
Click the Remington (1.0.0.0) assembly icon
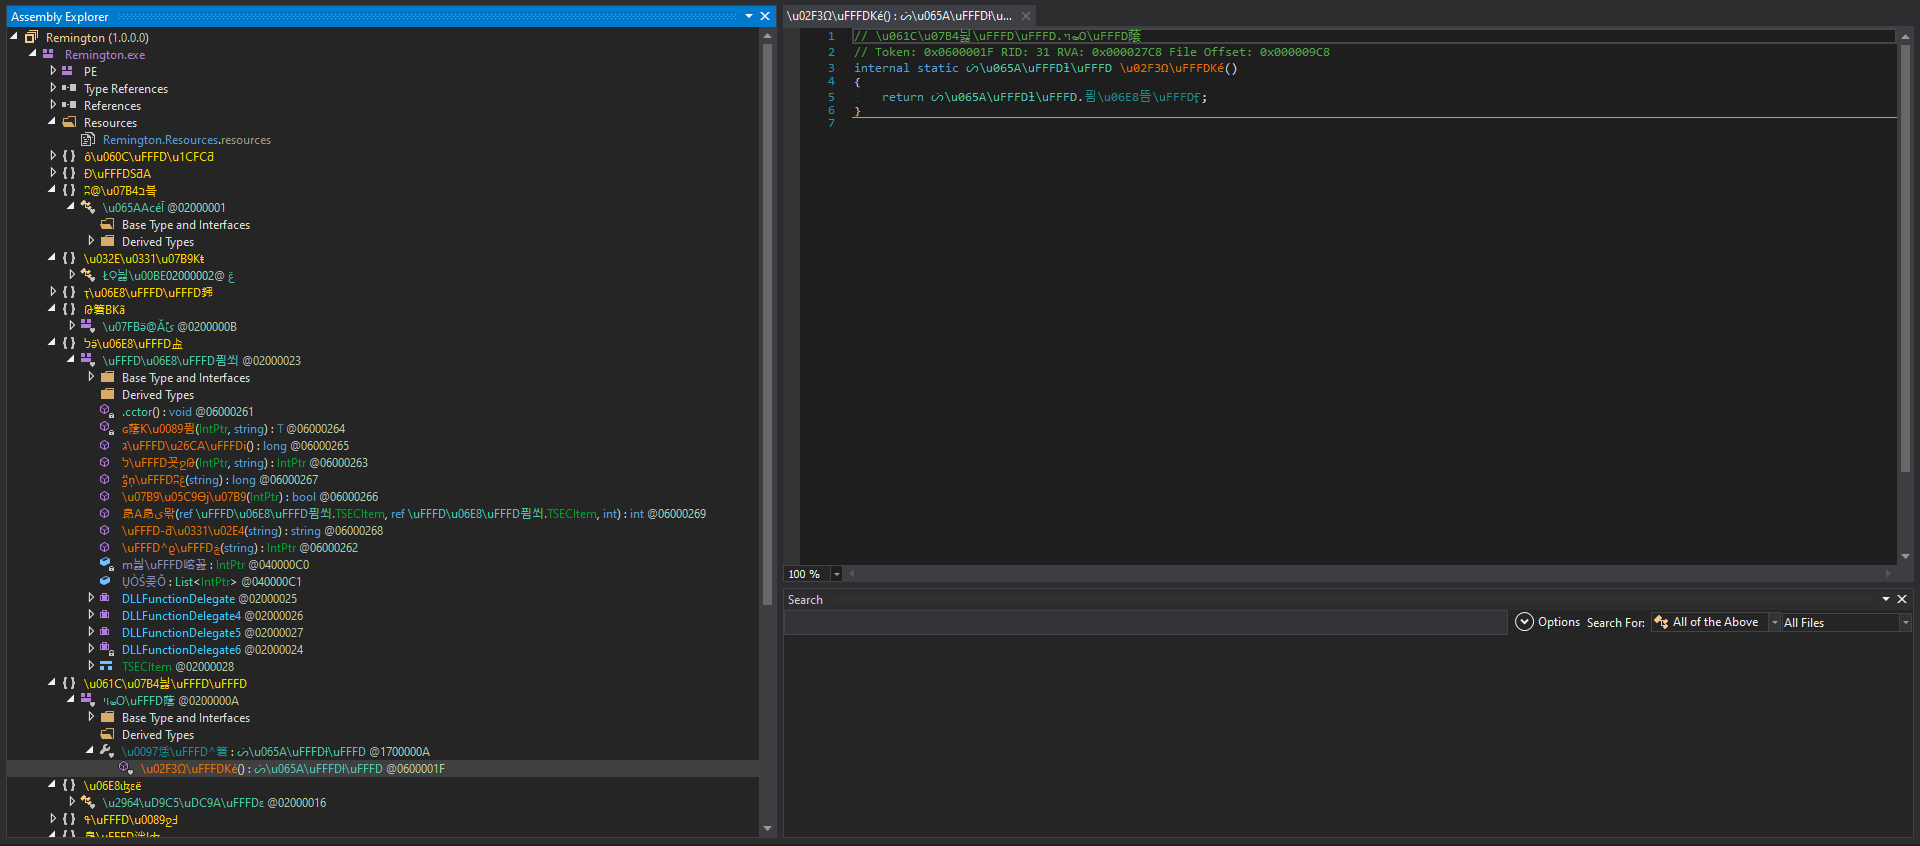pyautogui.click(x=31, y=38)
